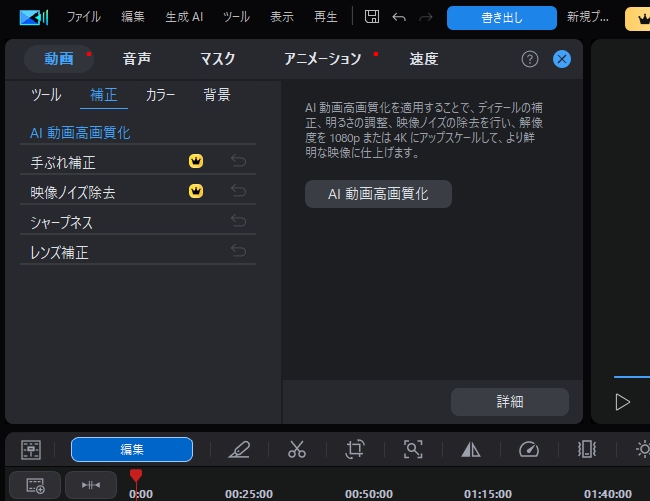This screenshot has height=501, width=650.
Task: Switch to the アニメーション tab
Action: tap(323, 59)
